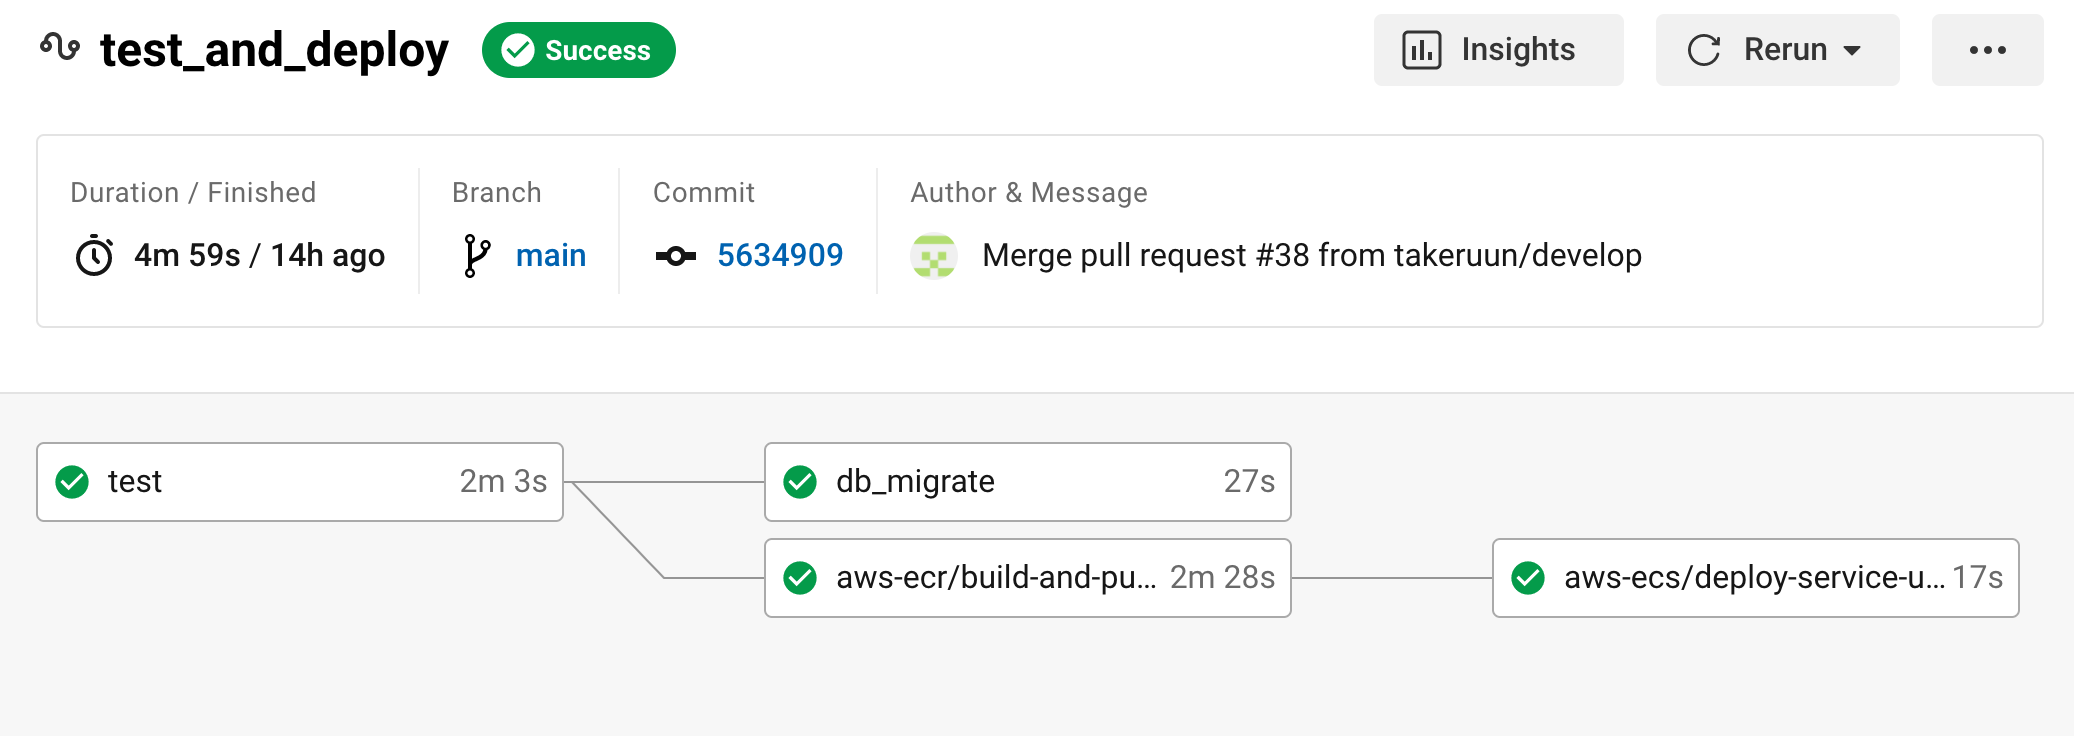
Task: Click the green checkmark on db_migrate
Action: (x=800, y=482)
